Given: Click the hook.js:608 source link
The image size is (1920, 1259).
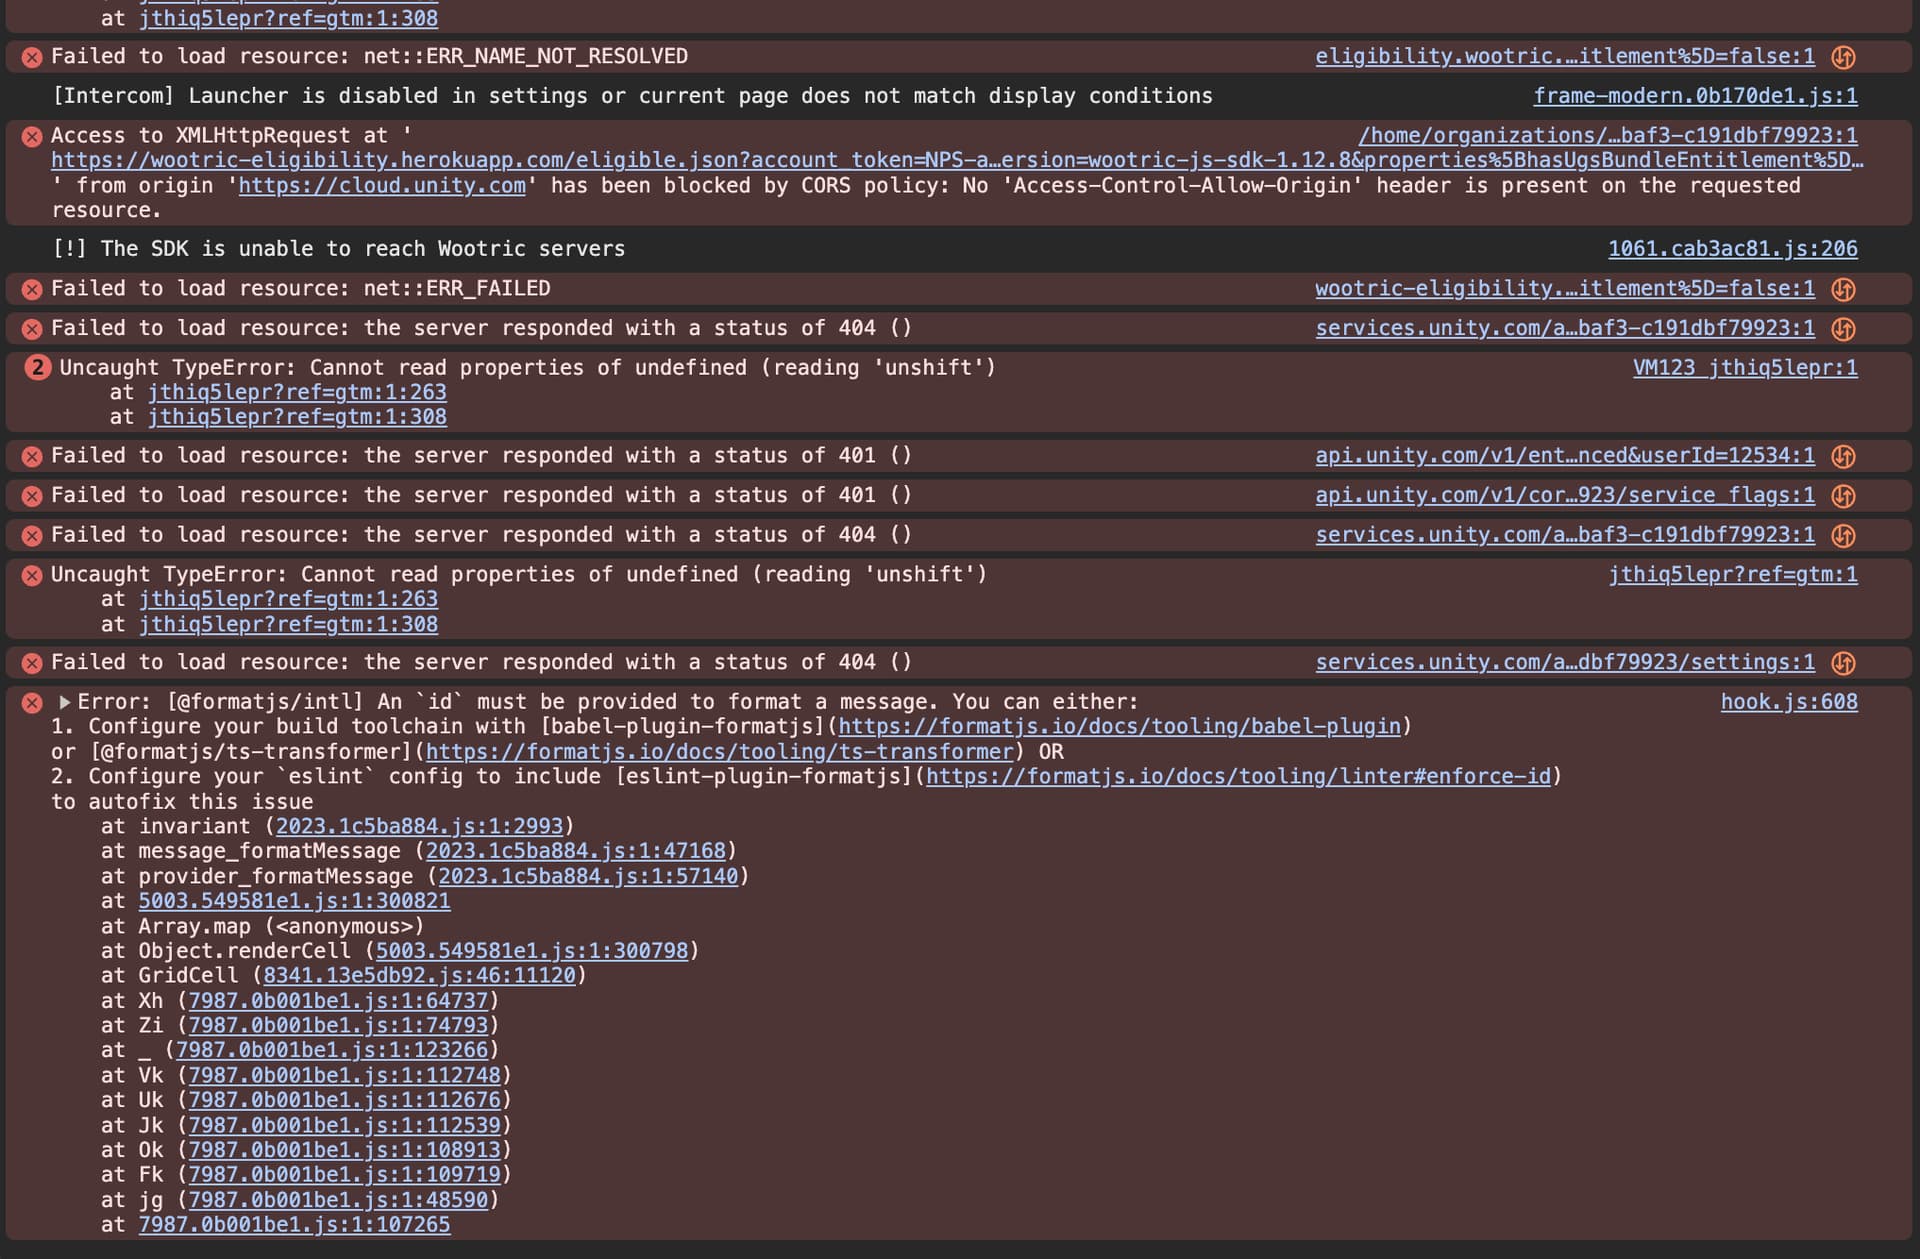Looking at the screenshot, I should (x=1789, y=701).
